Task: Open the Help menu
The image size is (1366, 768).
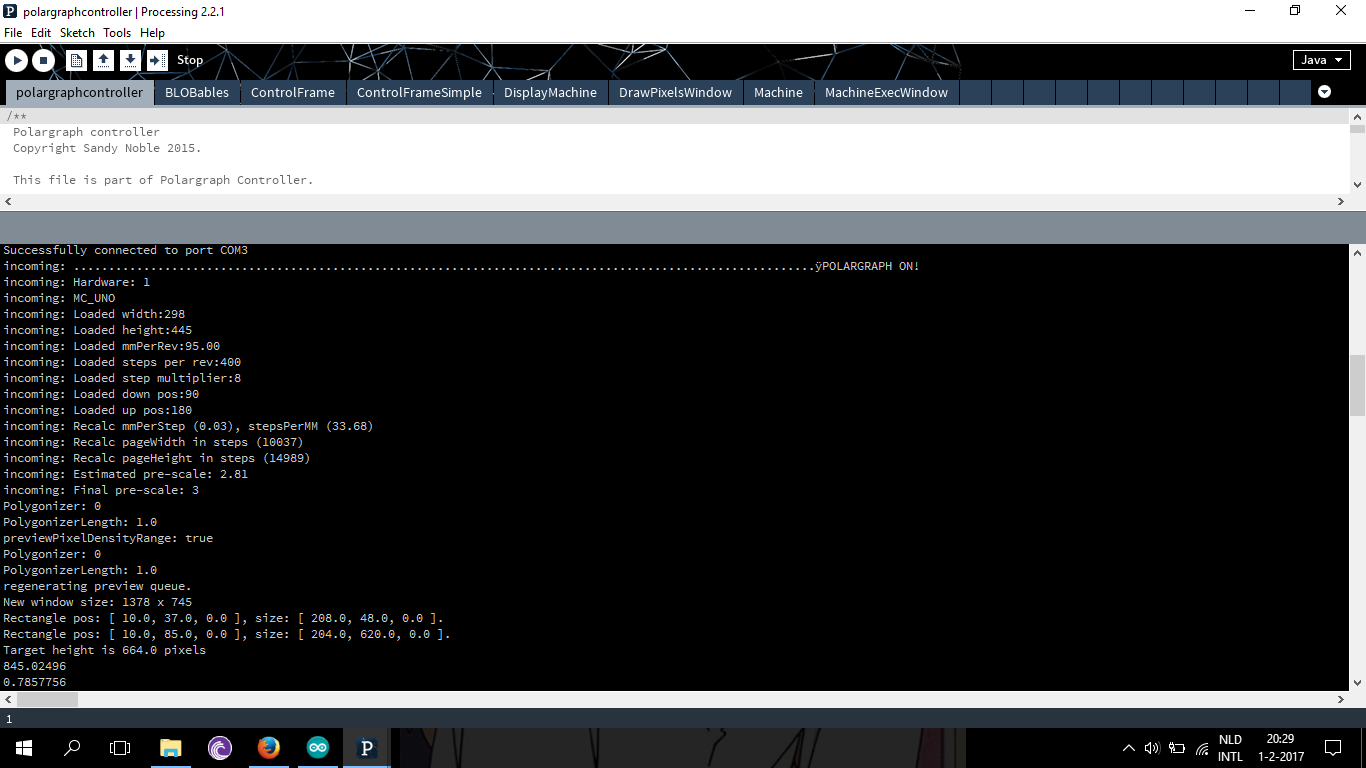Action: [152, 33]
